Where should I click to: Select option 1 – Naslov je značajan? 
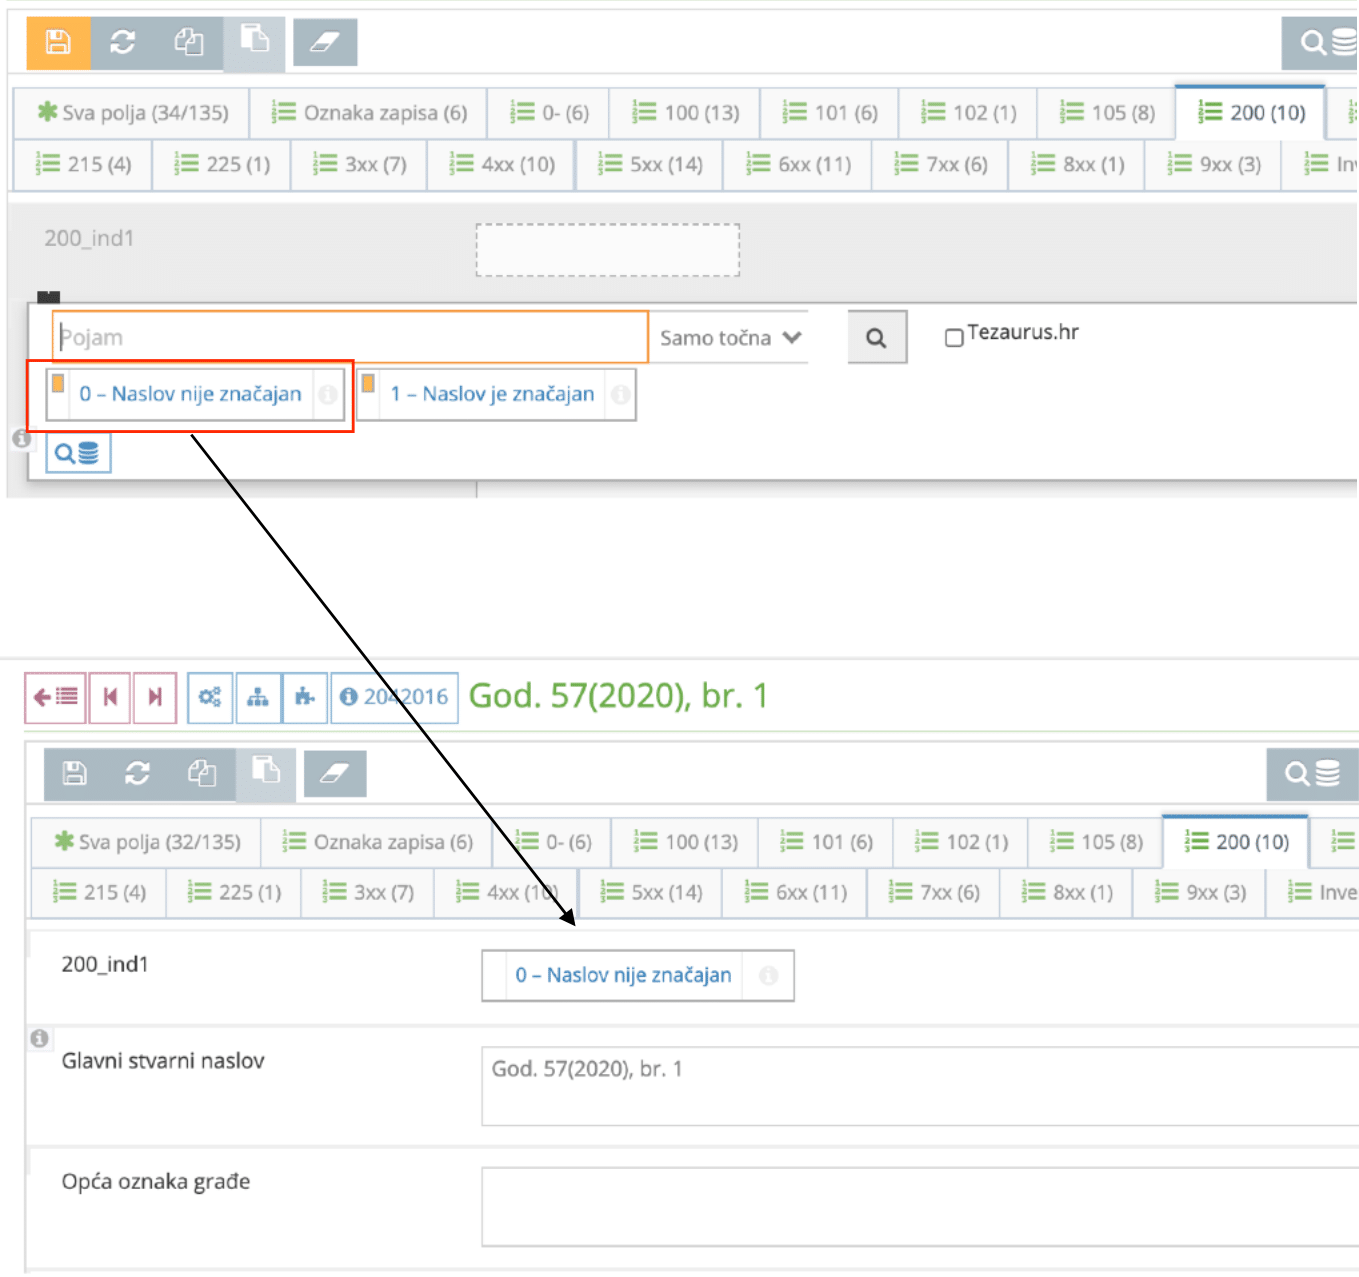pyautogui.click(x=492, y=394)
